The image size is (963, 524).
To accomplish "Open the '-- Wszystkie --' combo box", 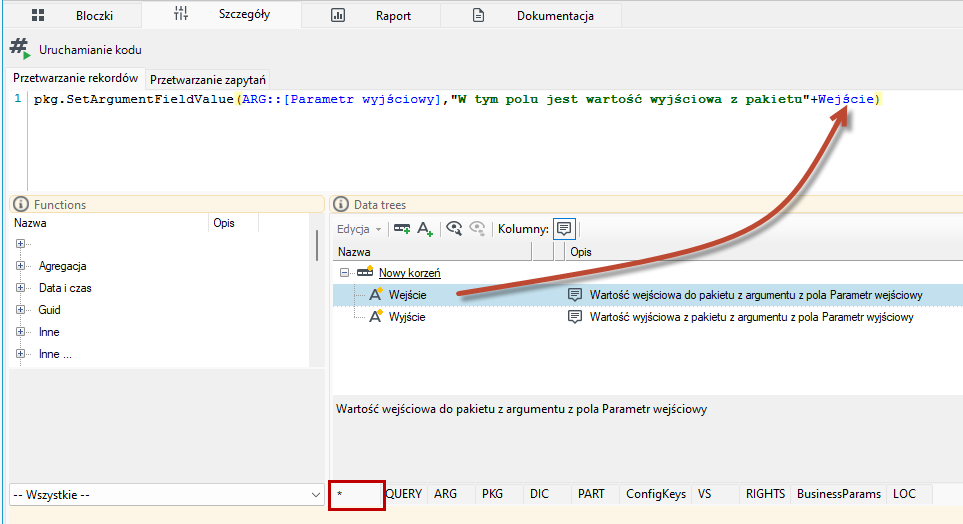I will point(166,495).
